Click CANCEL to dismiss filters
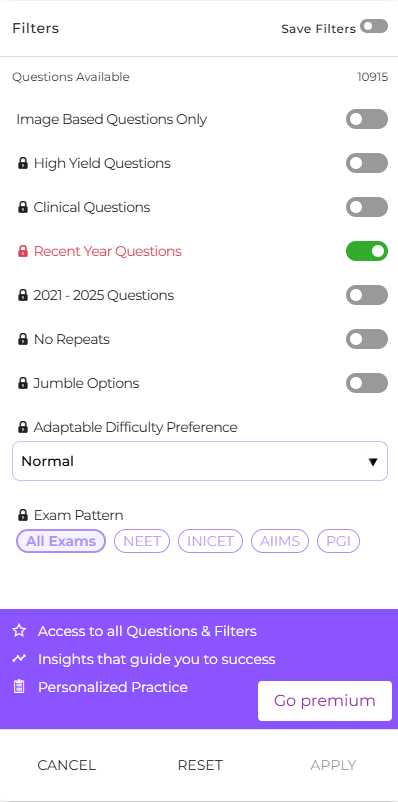This screenshot has height=802, width=398. coord(67,765)
